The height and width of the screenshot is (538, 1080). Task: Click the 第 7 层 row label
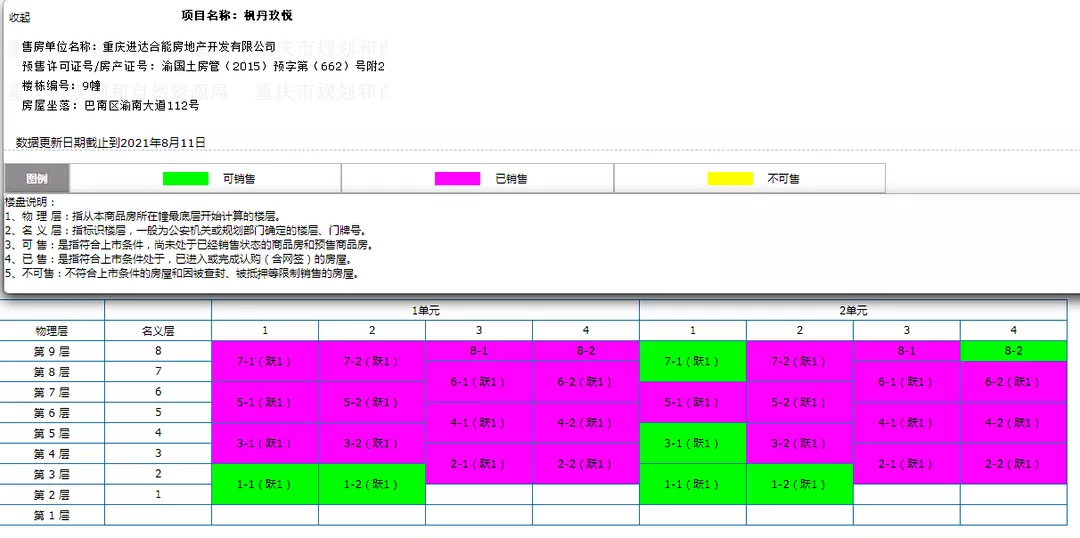tap(52, 392)
